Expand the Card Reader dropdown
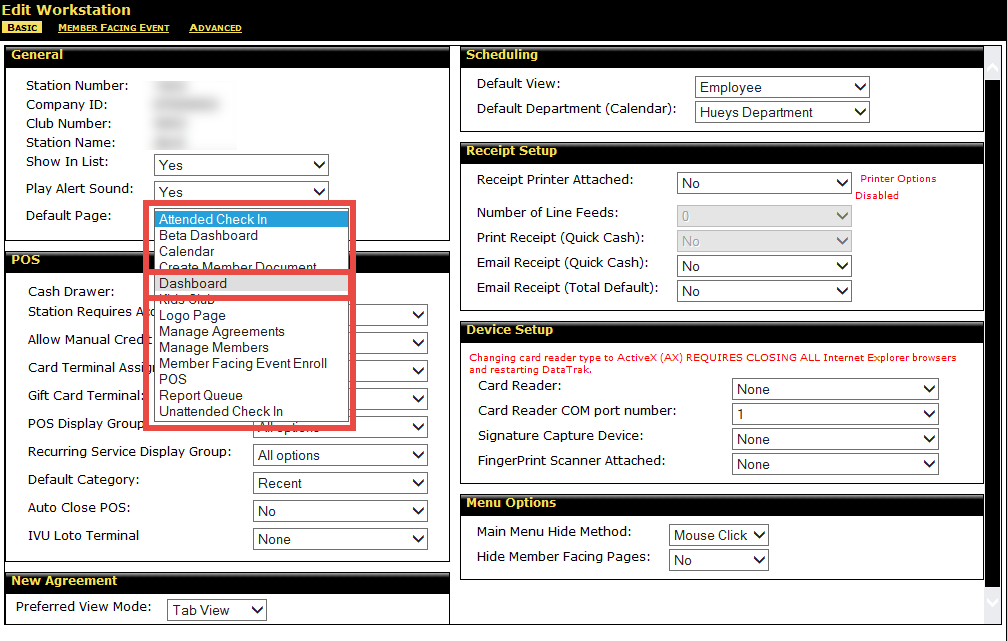 (x=835, y=389)
